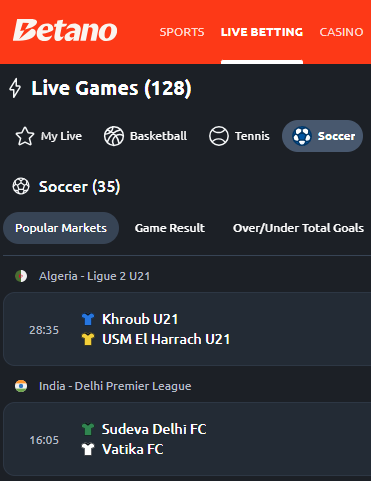Click the green Sudeva Delhi FC jersey icon
This screenshot has height=481, width=371.
tap(88, 429)
